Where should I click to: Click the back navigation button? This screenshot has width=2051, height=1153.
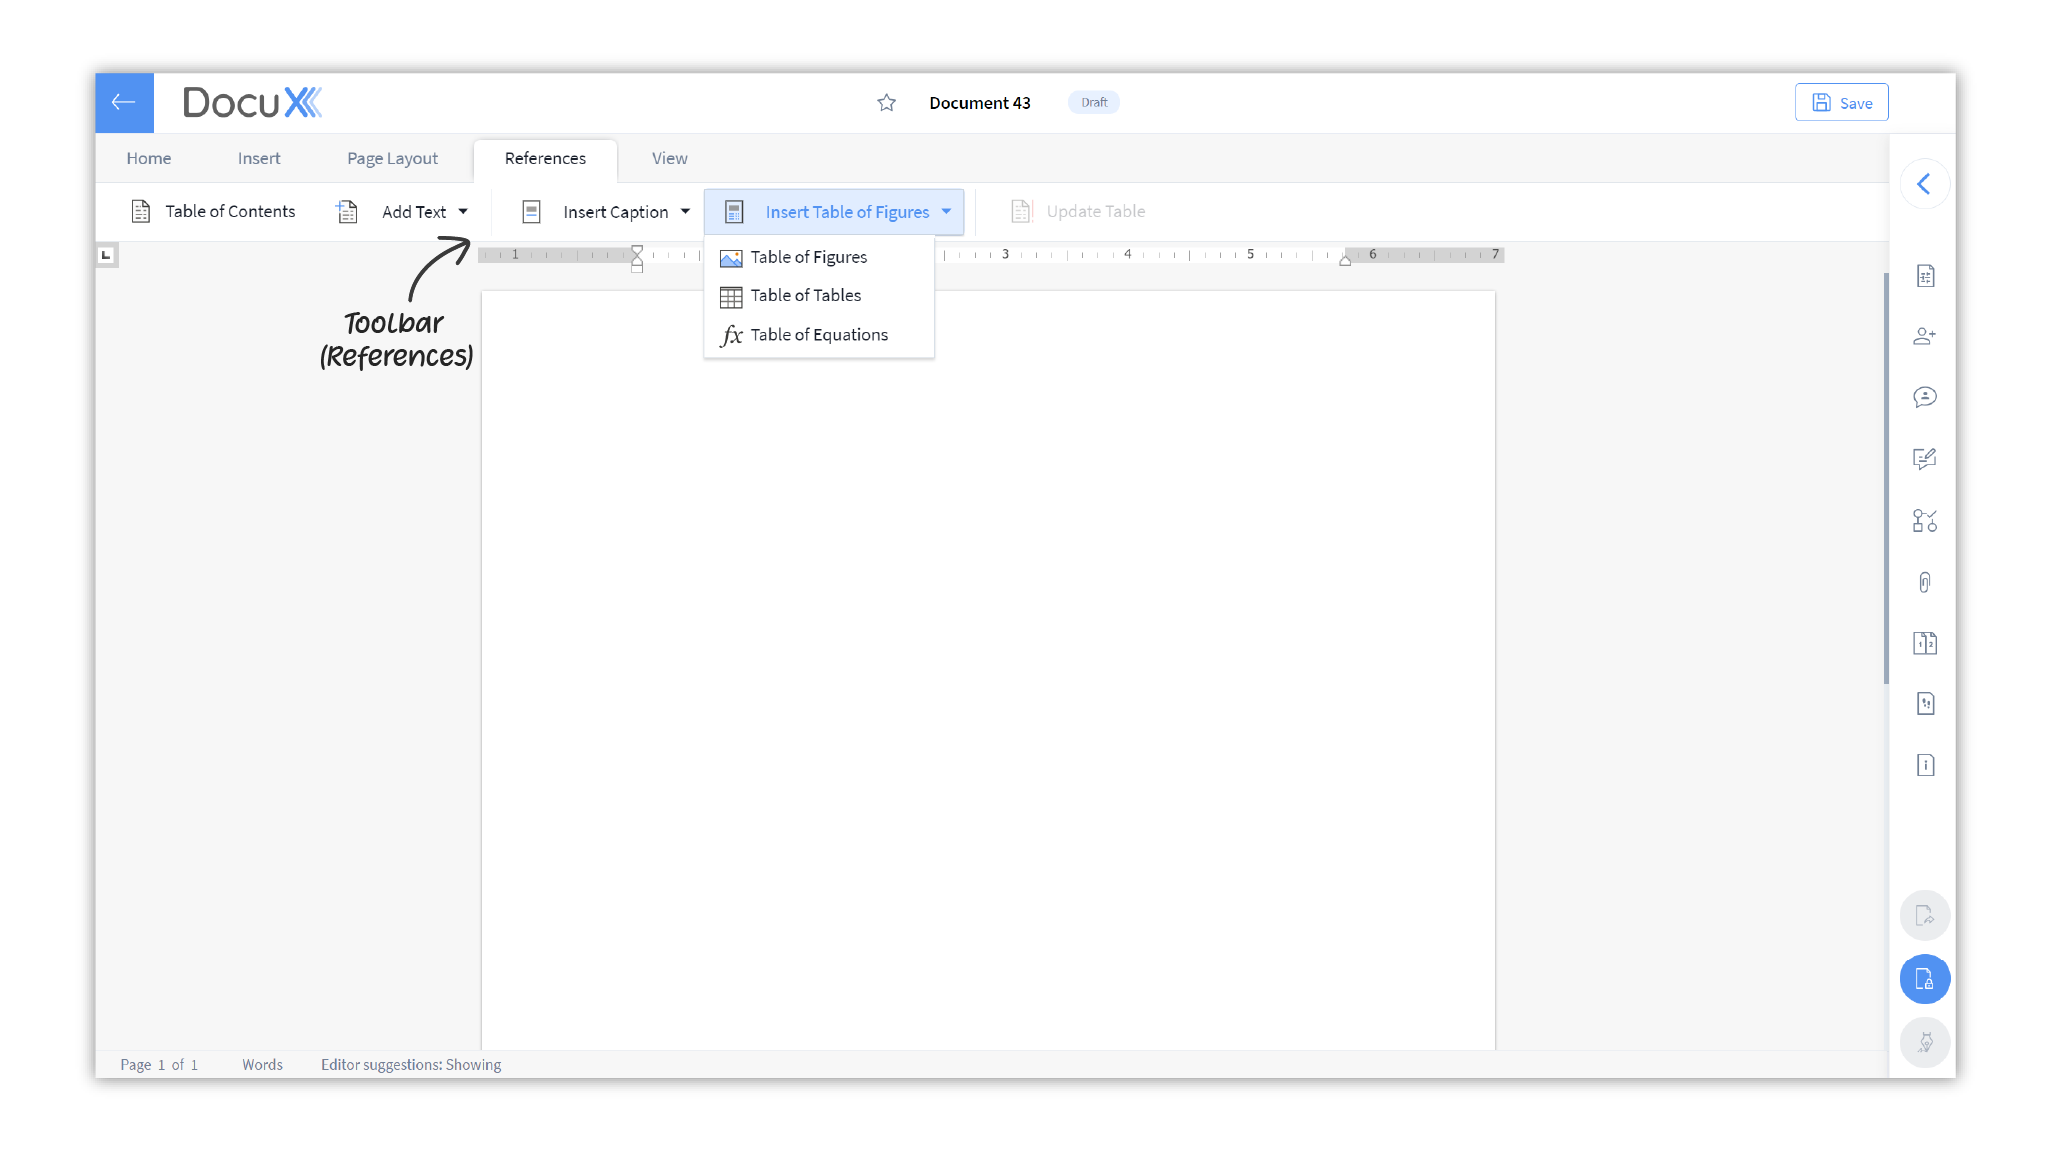click(124, 101)
